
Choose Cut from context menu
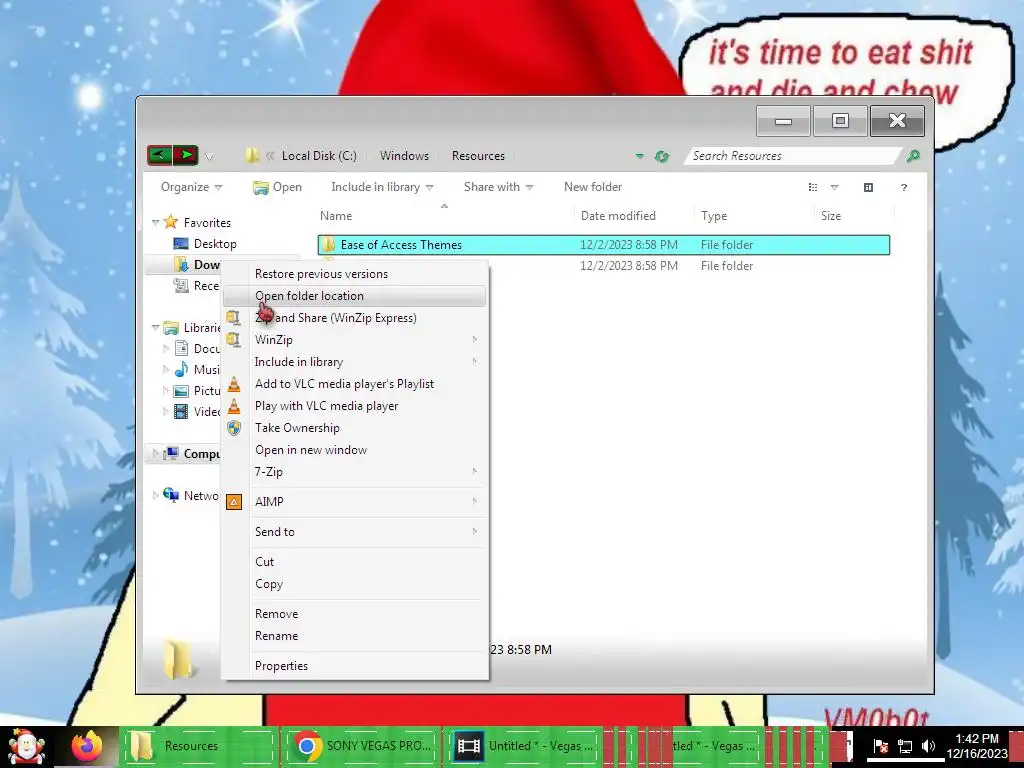pos(355,562)
